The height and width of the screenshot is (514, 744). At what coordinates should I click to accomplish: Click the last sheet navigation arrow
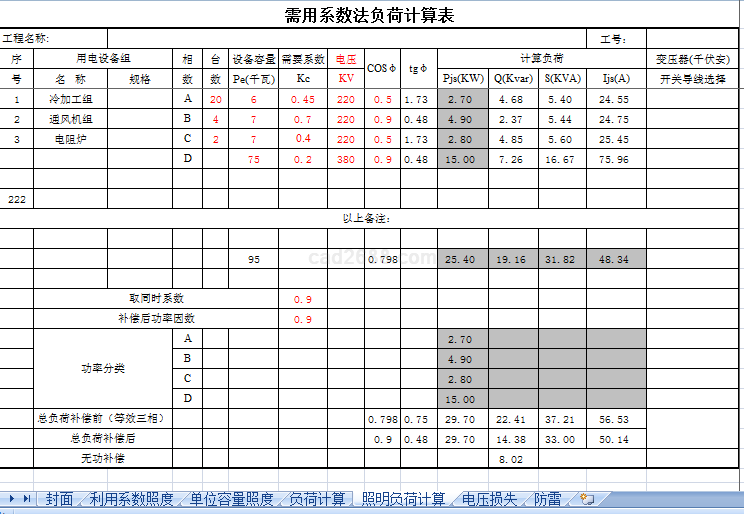(x=25, y=498)
